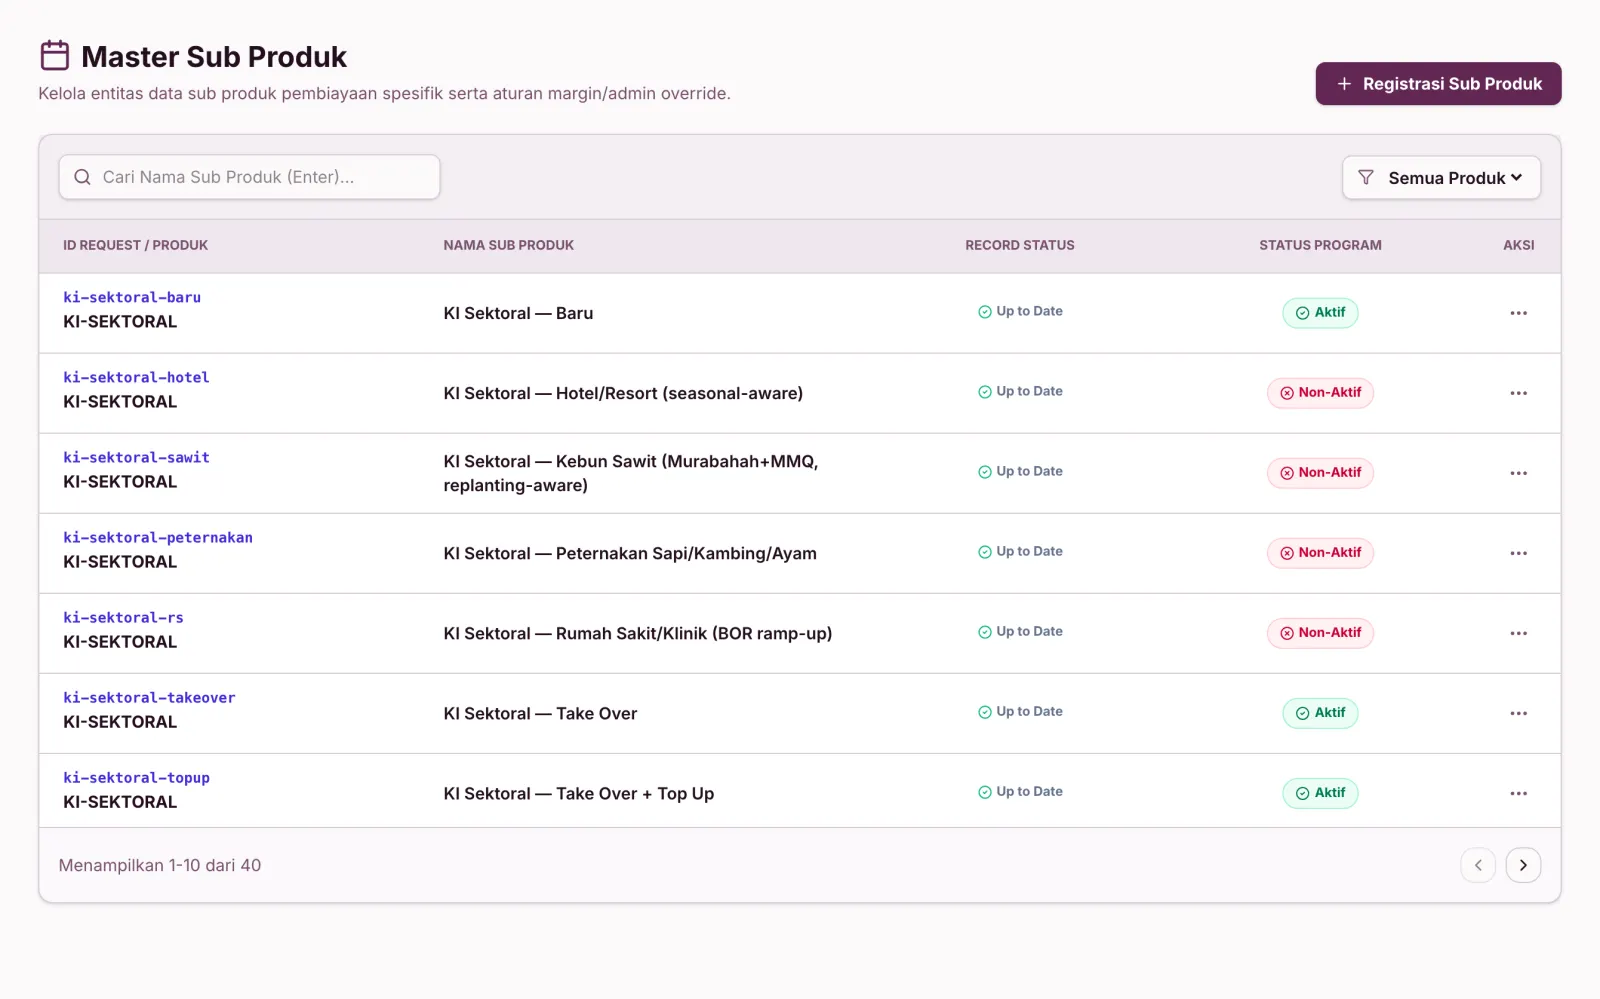Go to previous page of results
The width and height of the screenshot is (1600, 999).
click(x=1478, y=865)
